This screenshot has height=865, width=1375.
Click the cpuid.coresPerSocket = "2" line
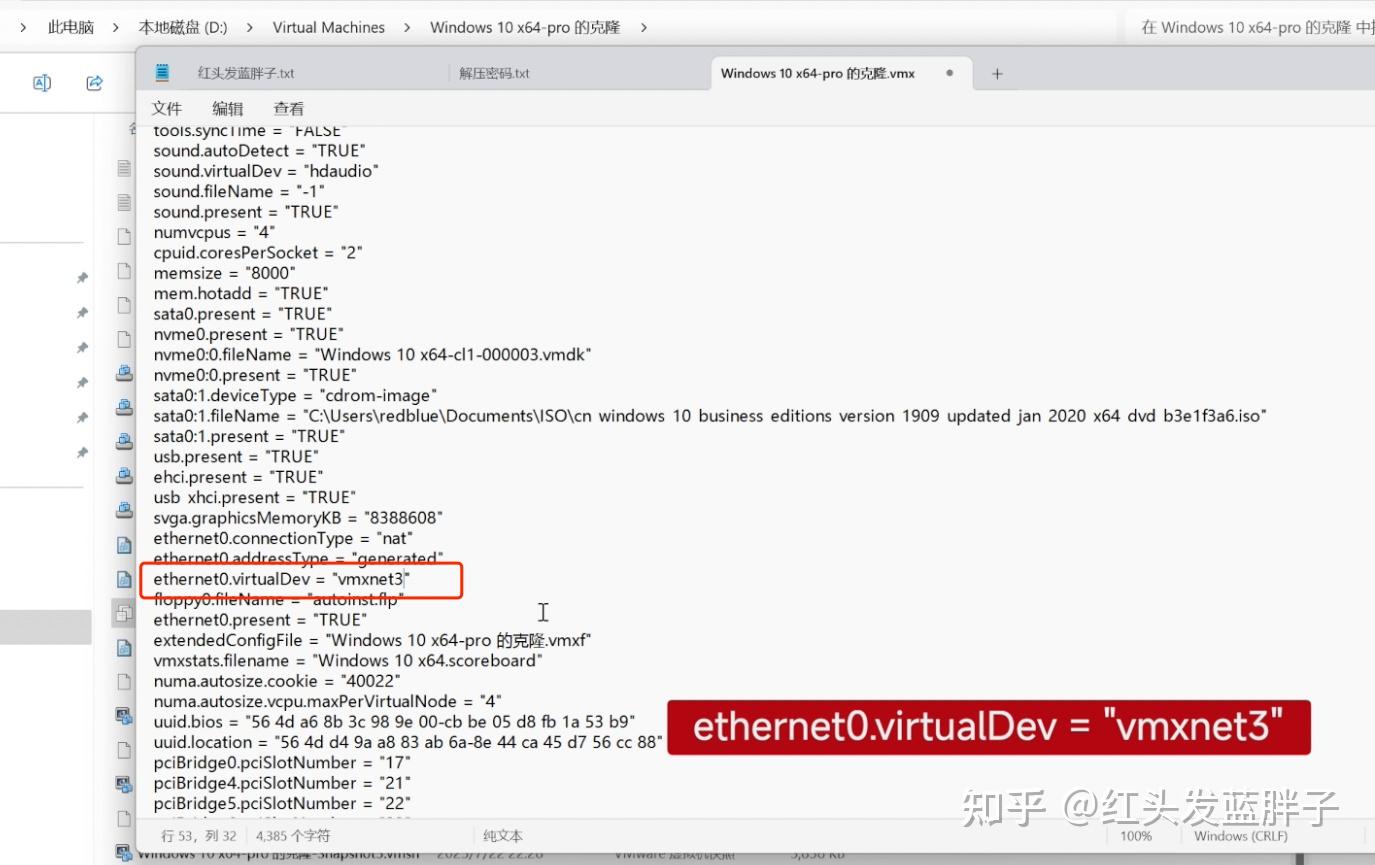click(x=258, y=252)
